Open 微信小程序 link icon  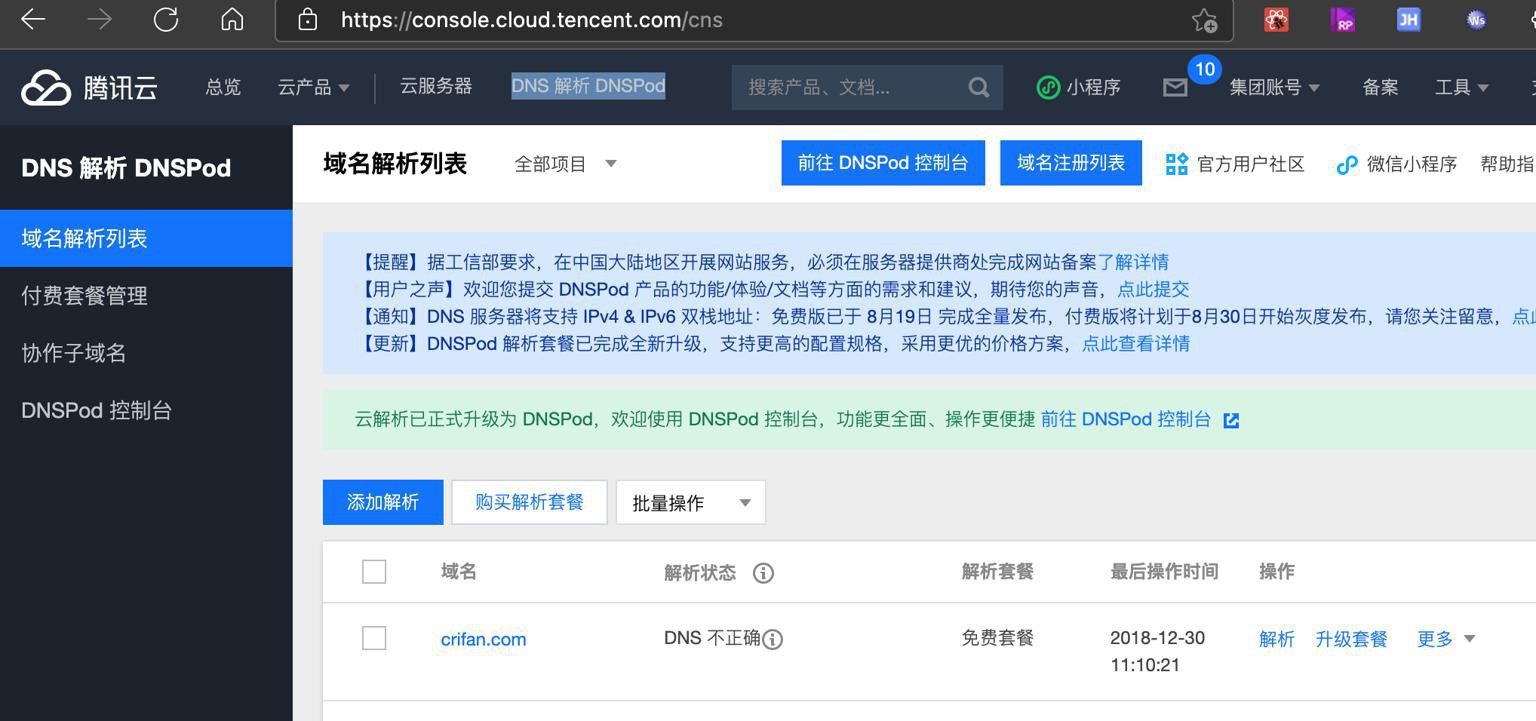[1347, 164]
